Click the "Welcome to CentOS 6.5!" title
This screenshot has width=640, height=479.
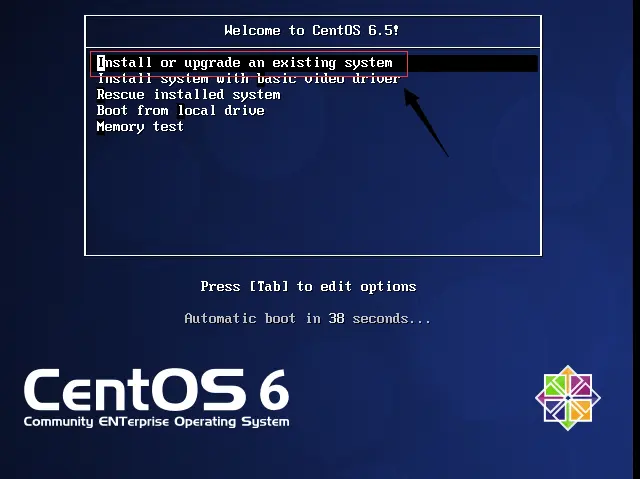(311, 31)
